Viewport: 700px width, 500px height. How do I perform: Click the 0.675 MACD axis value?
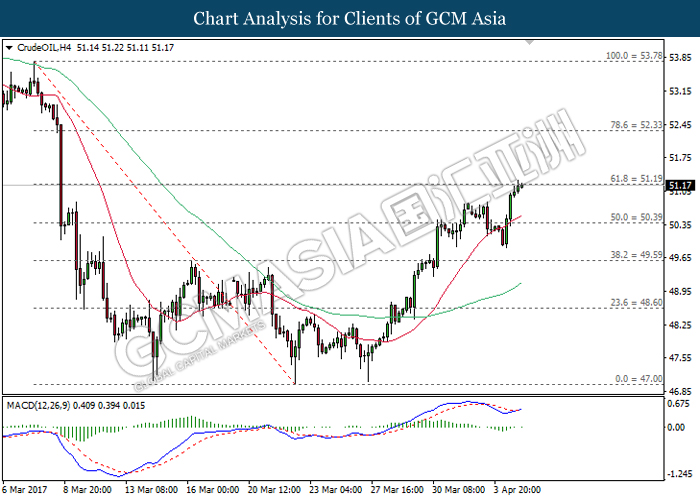(680, 404)
